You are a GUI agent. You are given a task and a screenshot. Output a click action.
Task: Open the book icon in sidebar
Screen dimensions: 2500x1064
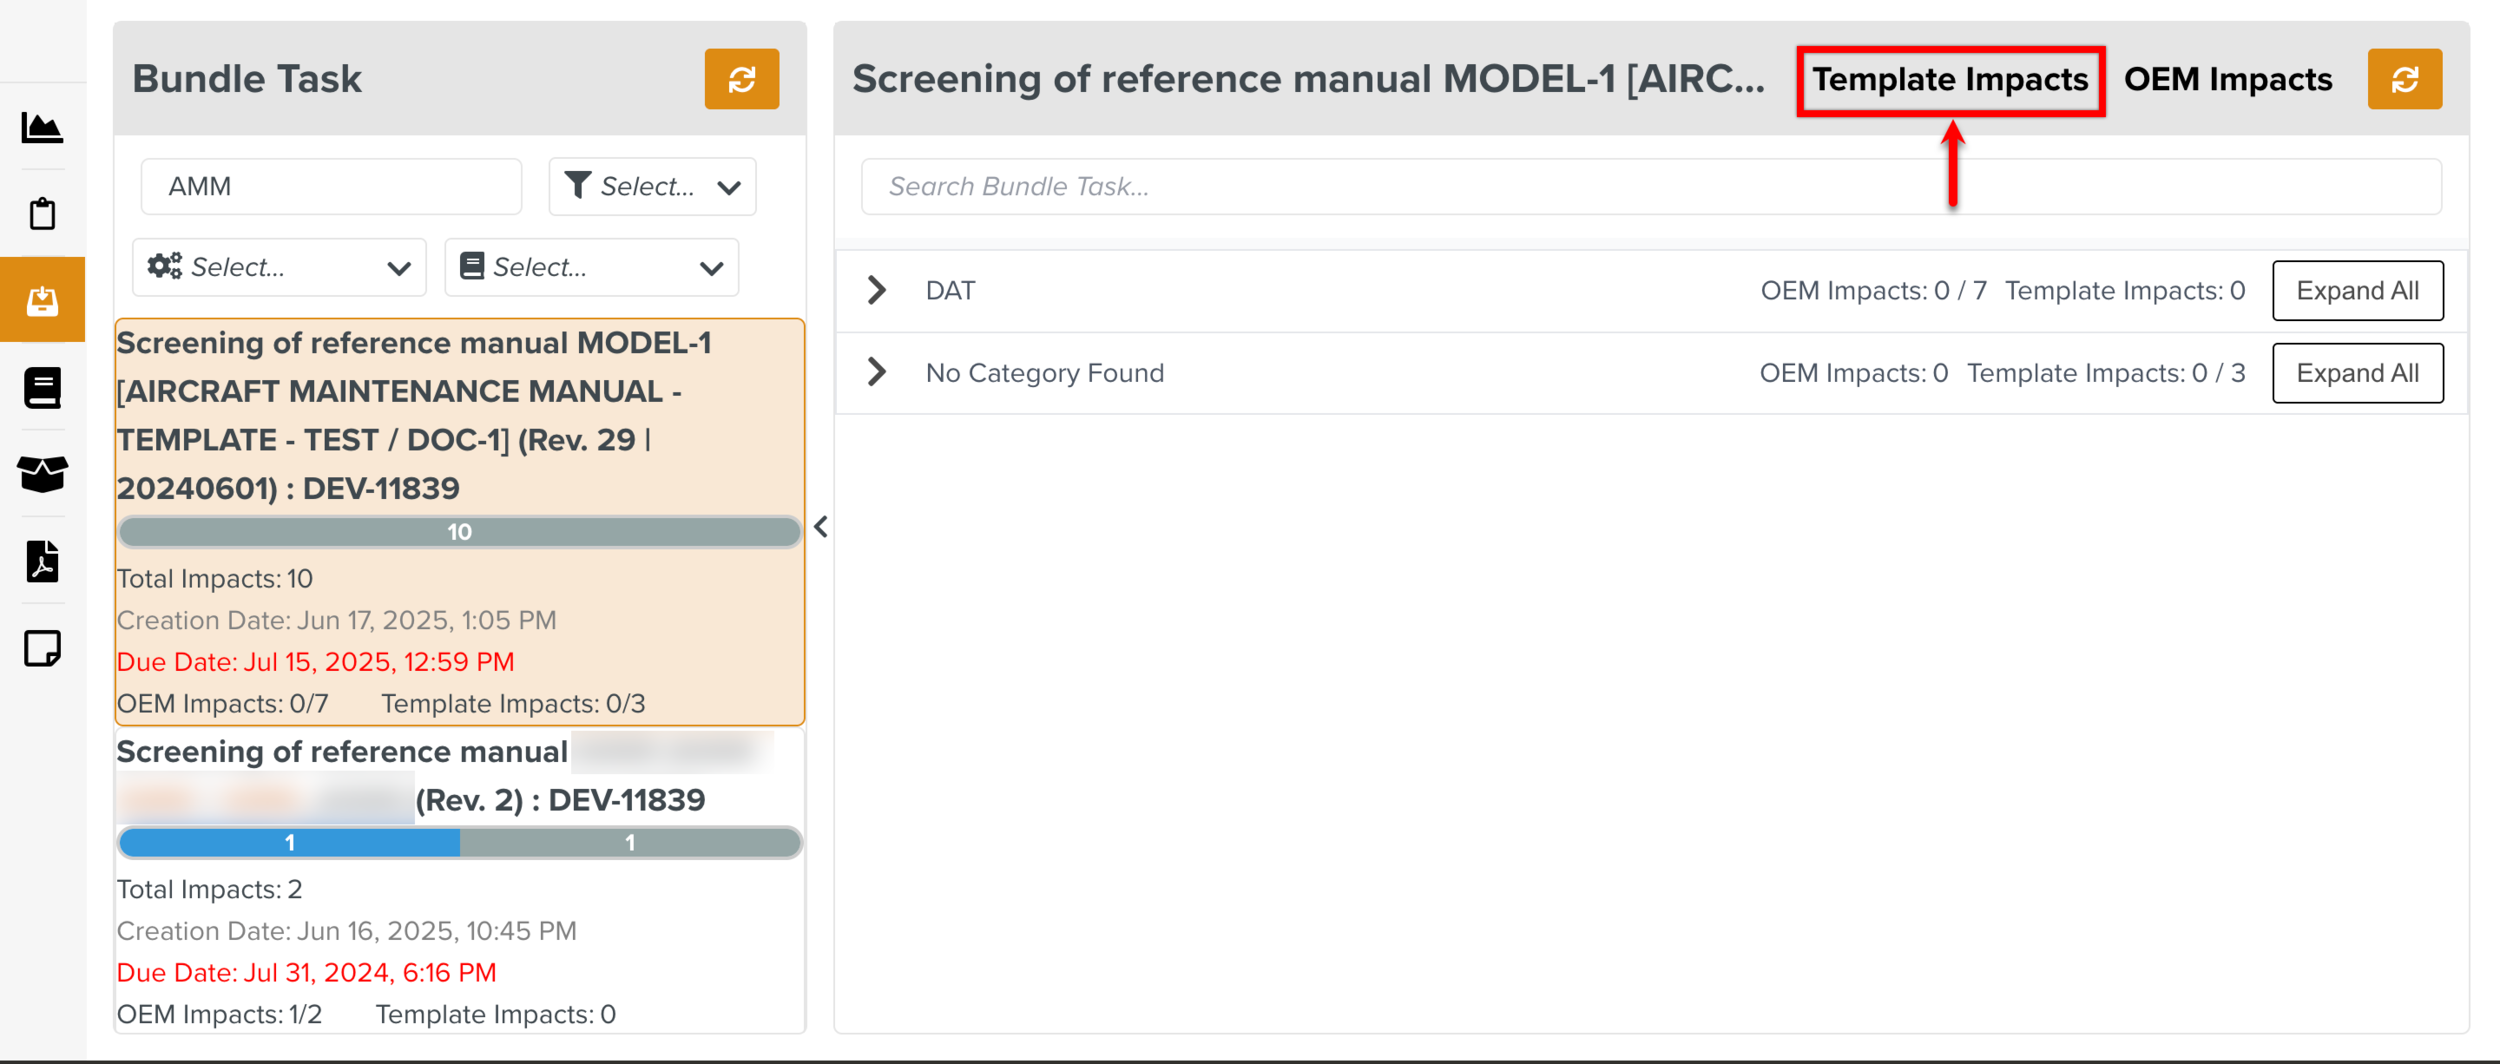pos(42,388)
